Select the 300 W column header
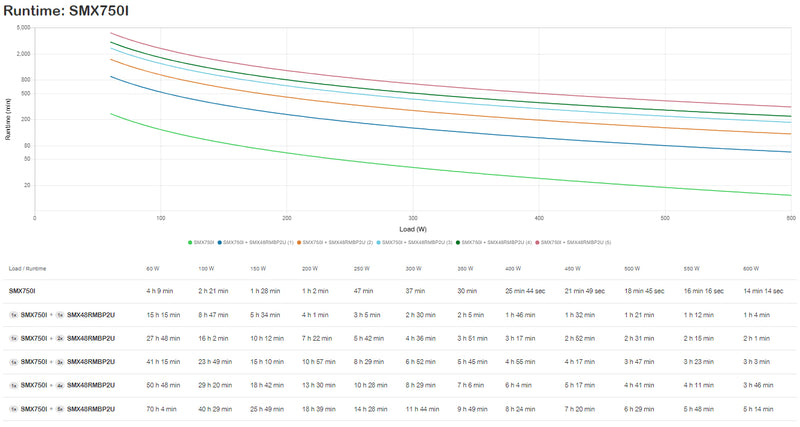The width and height of the screenshot is (800, 427). click(x=413, y=269)
